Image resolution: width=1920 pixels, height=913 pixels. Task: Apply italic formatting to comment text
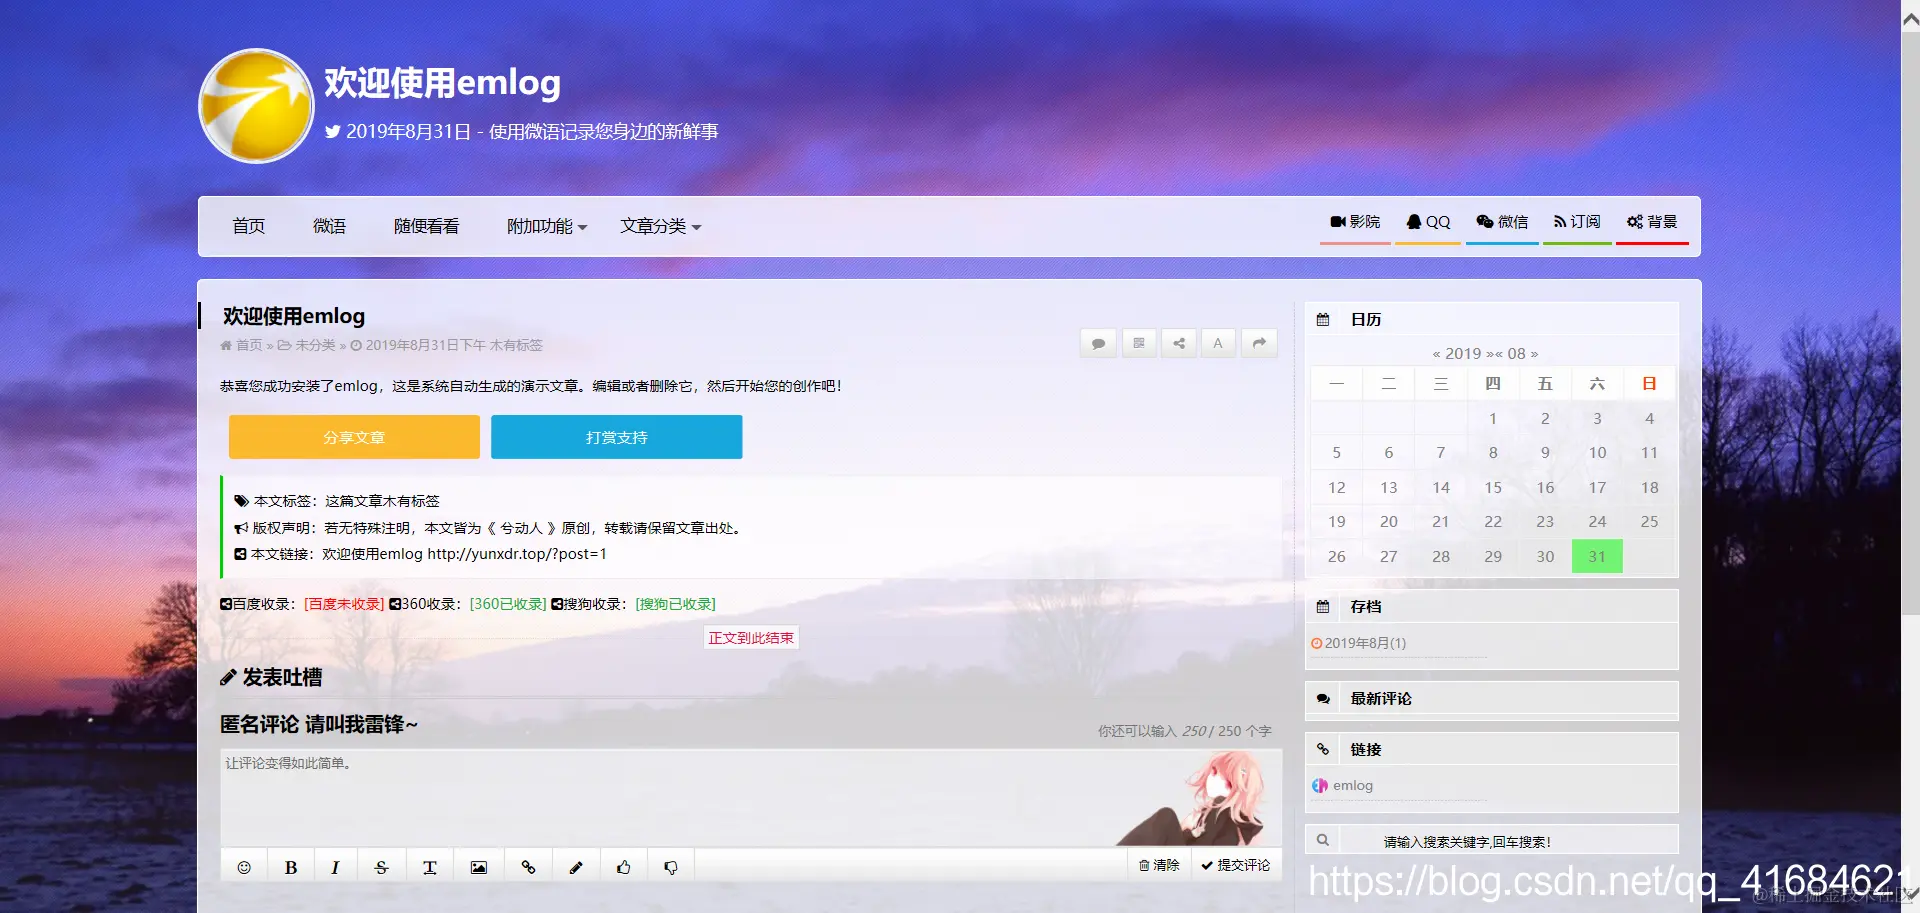click(335, 865)
